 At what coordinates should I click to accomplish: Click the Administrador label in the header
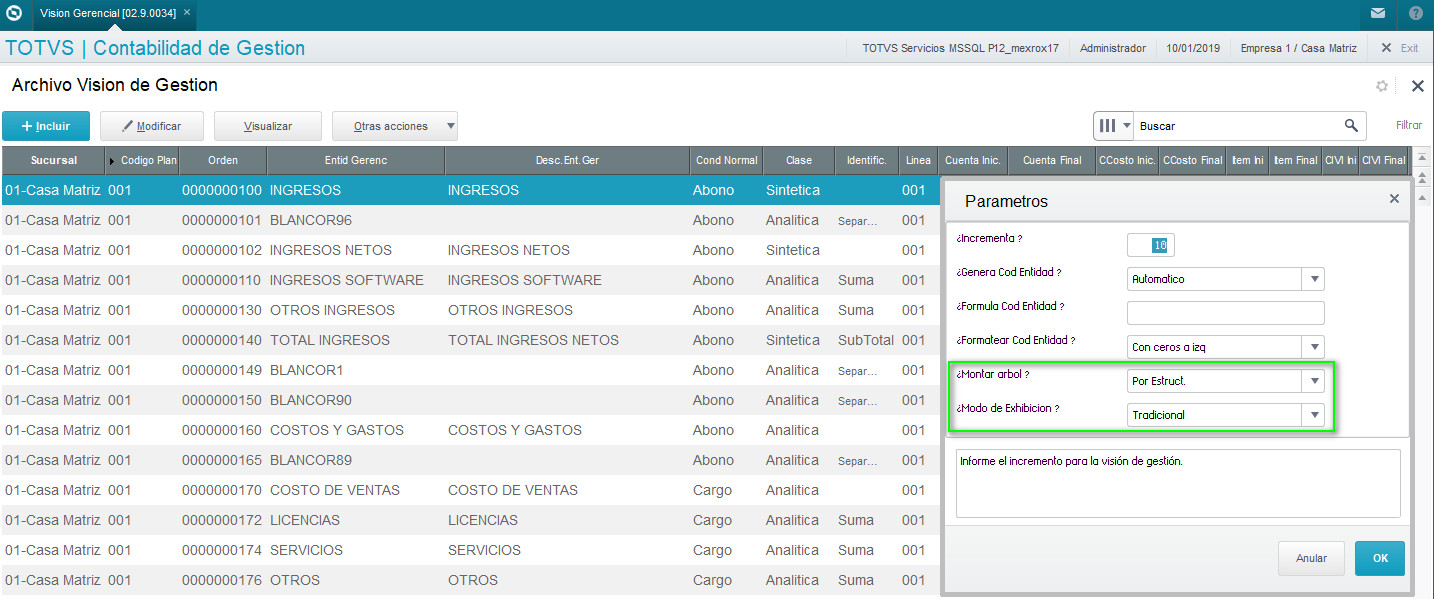click(1113, 48)
